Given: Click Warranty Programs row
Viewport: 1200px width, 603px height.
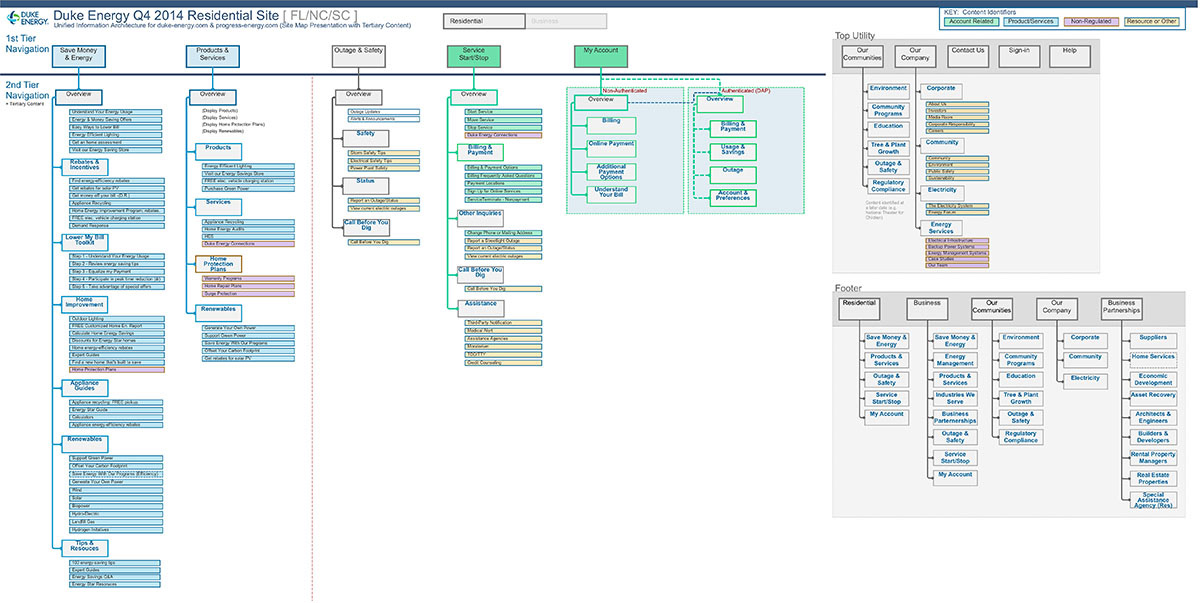Looking at the screenshot, I should (248, 279).
